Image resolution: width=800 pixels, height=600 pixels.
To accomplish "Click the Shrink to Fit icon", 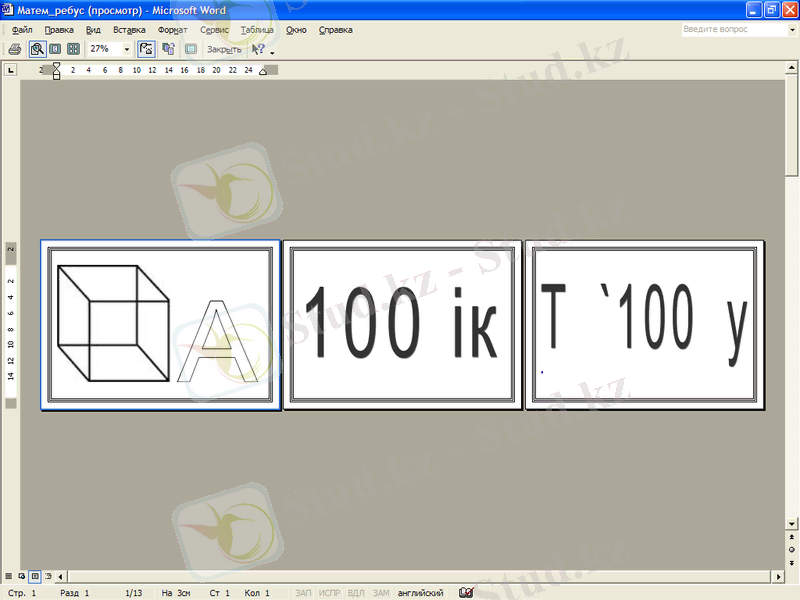I will tap(168, 48).
